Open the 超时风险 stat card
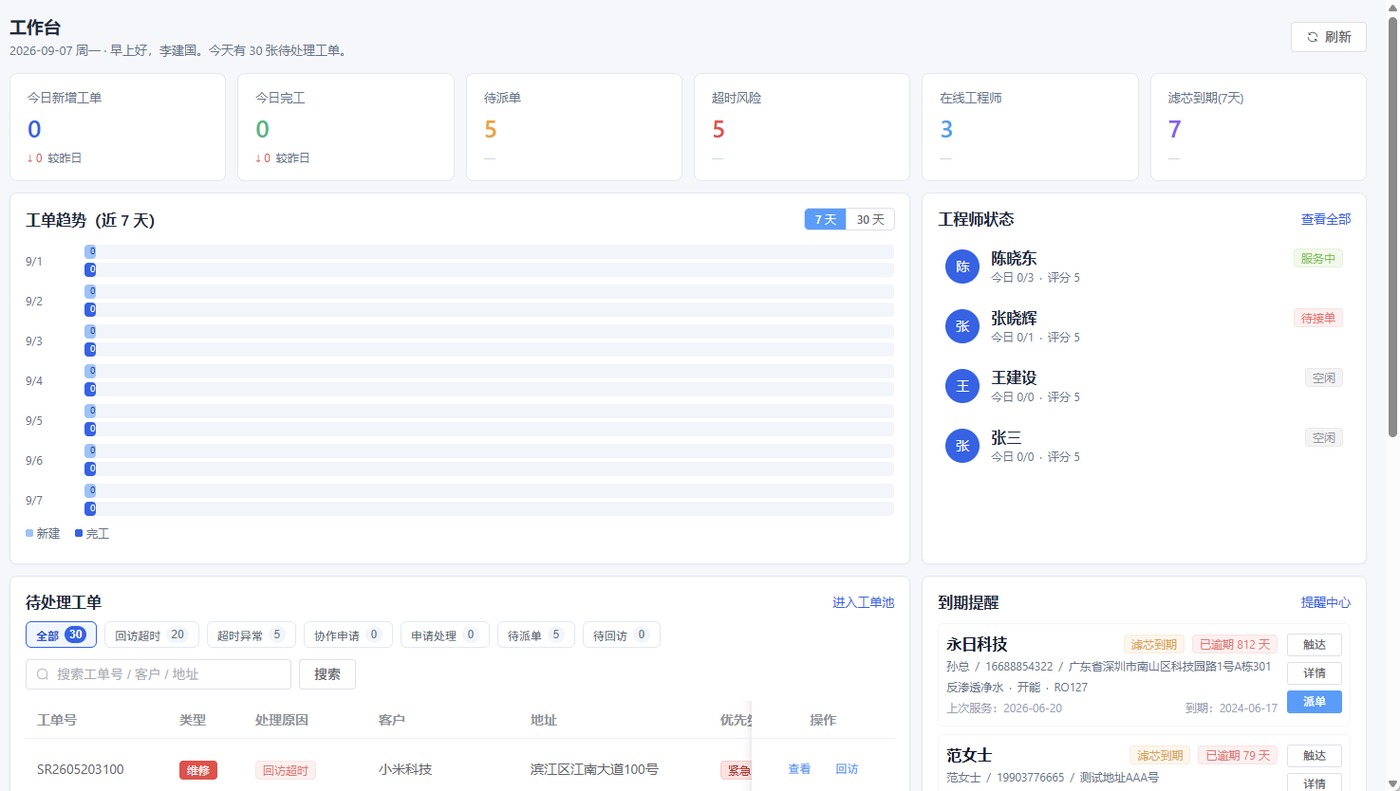Screen dimensions: 1400x791 802,127
